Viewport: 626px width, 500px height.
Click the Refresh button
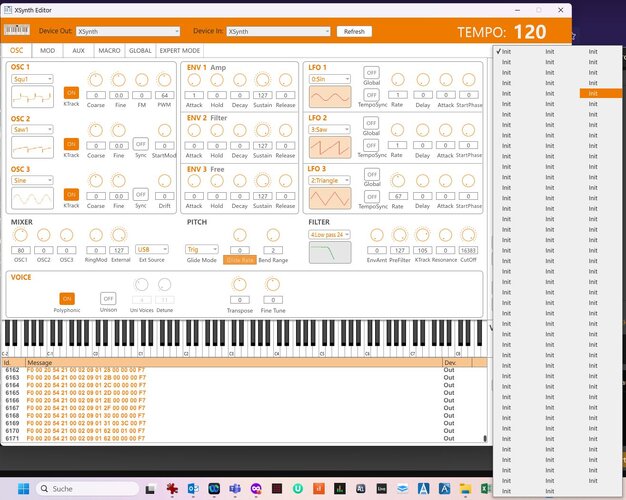click(354, 31)
